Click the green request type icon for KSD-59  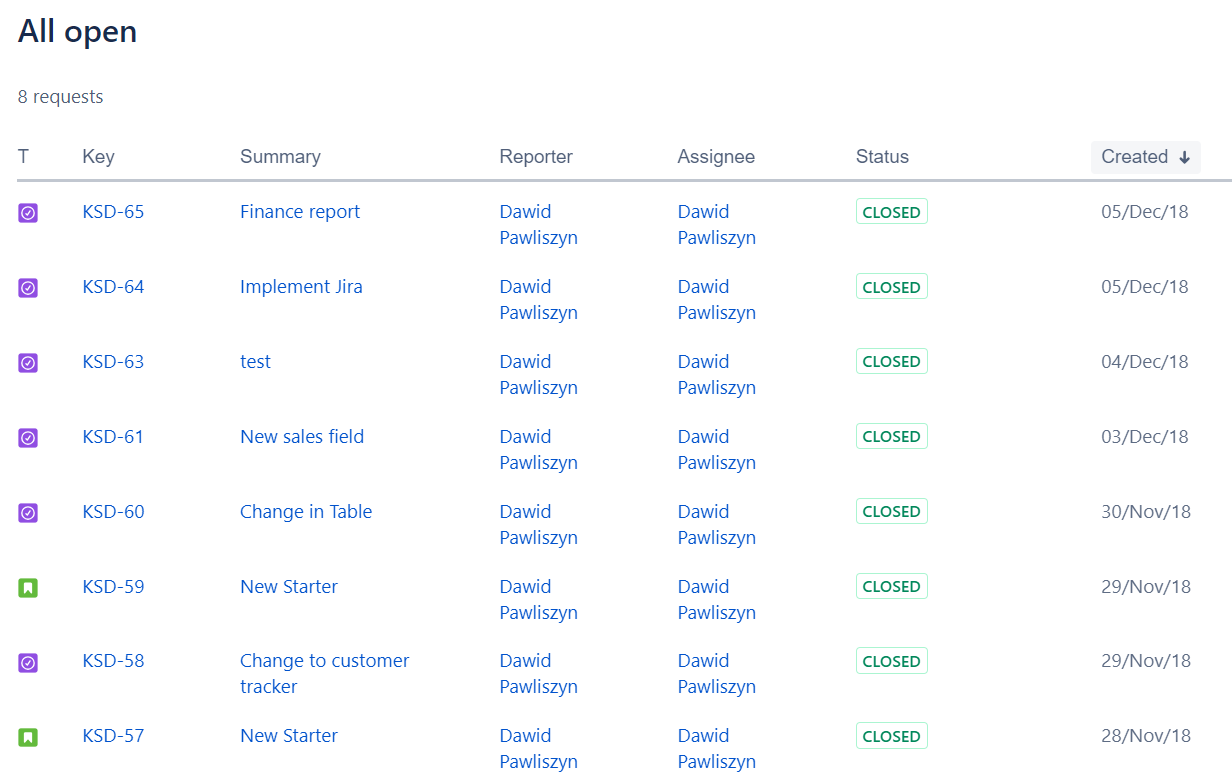coord(28,587)
